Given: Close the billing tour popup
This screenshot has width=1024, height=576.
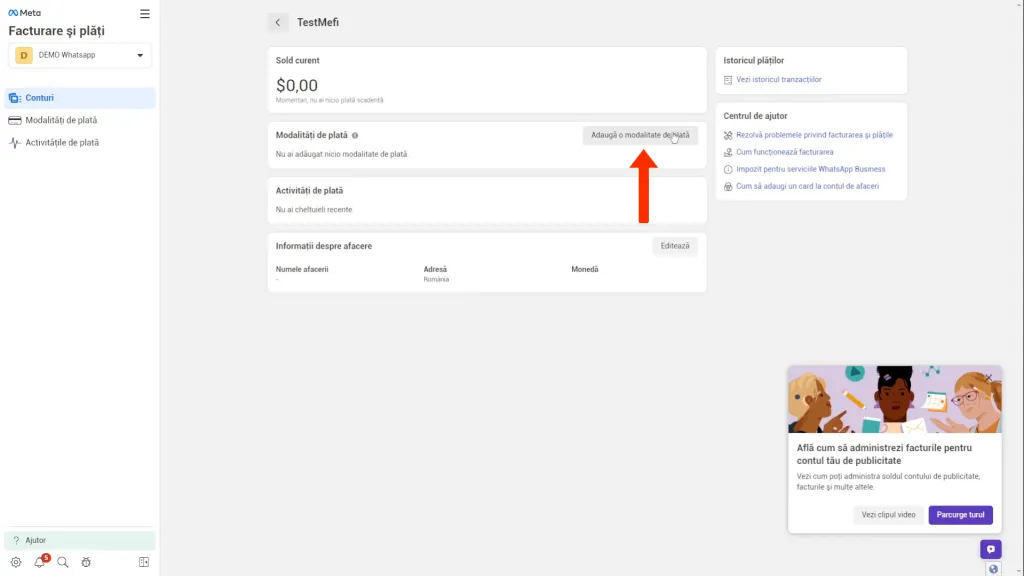Looking at the screenshot, I should [x=989, y=377].
